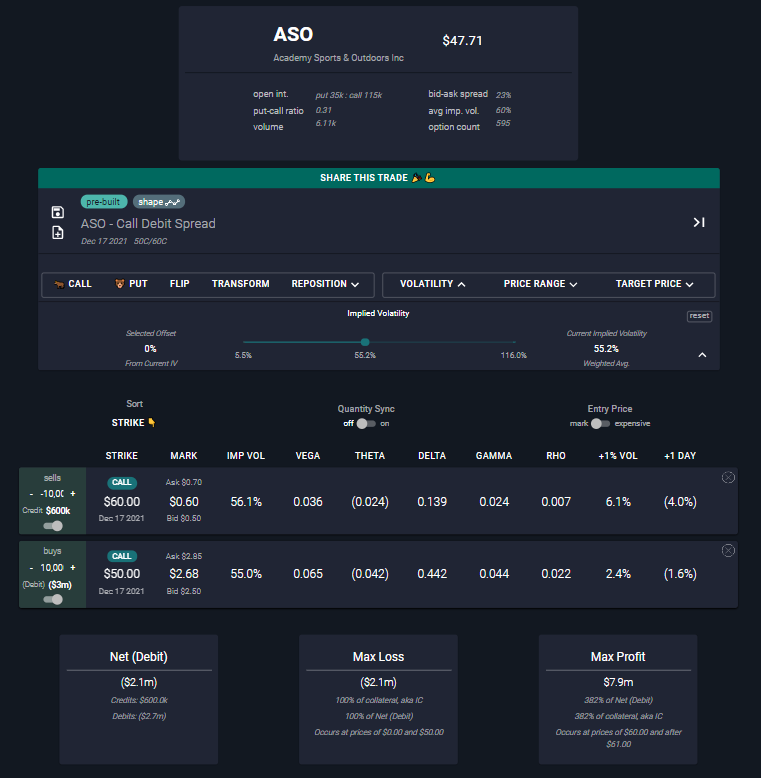The height and width of the screenshot is (778, 761).
Task: Click the skip-to-end arrow icon beside trade title
Action: pyautogui.click(x=699, y=222)
